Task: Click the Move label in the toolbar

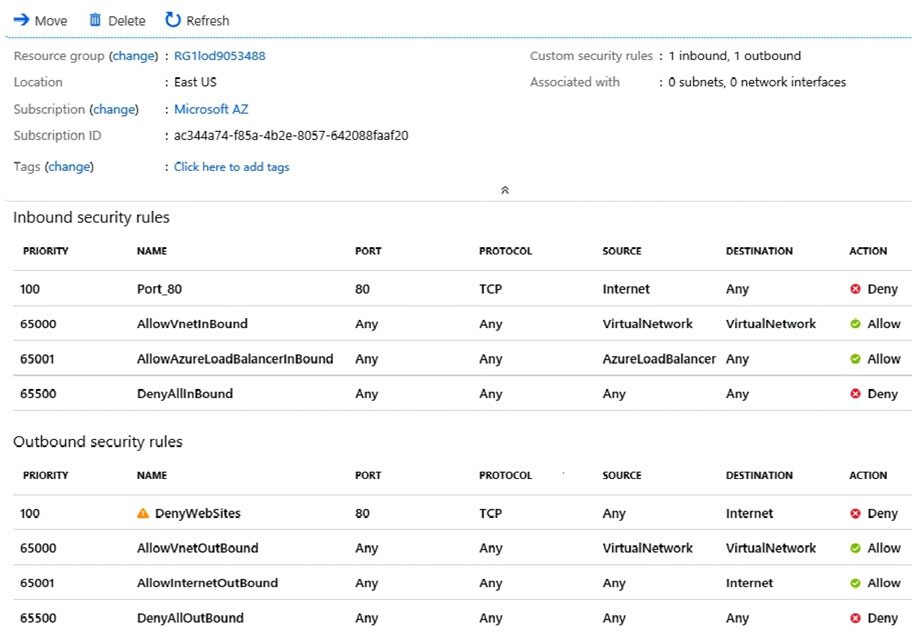Action: [51, 21]
